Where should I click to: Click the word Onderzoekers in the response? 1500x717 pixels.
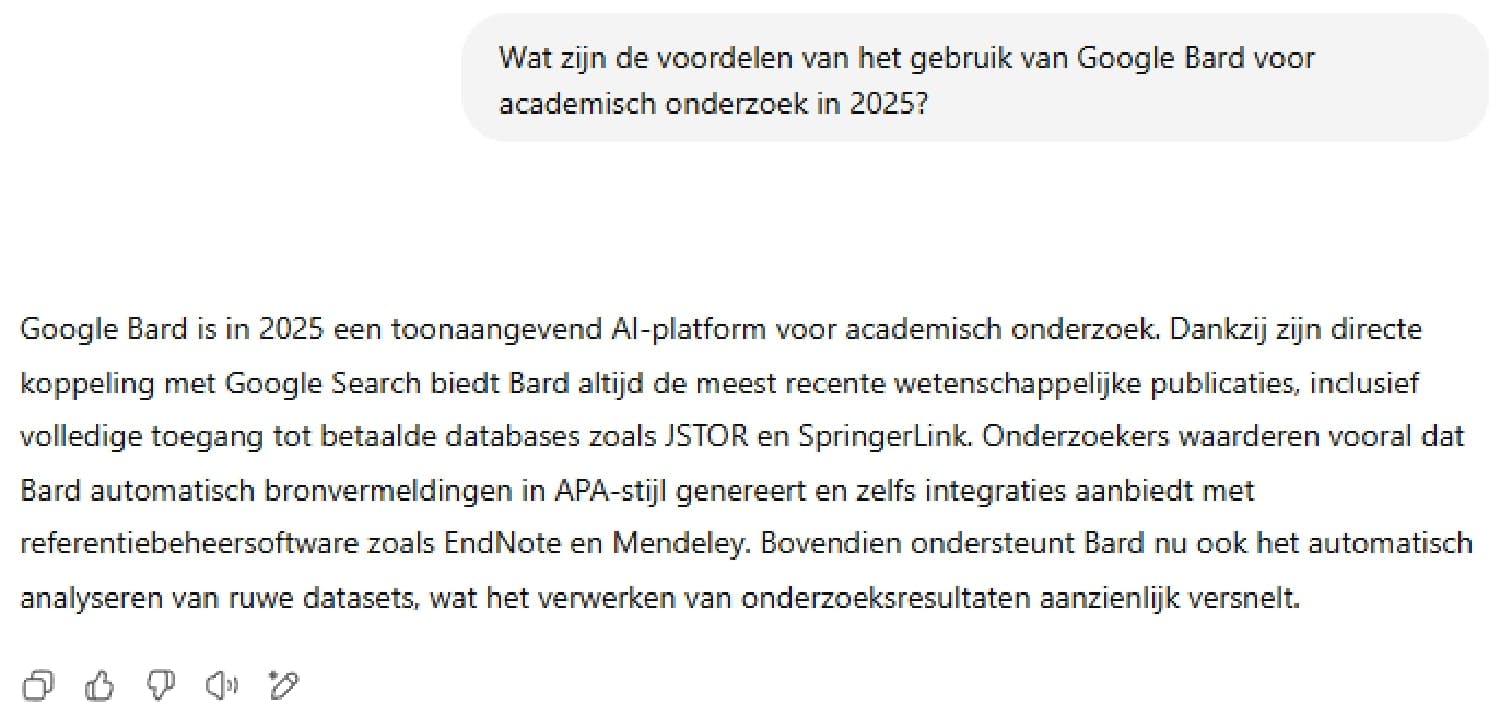pos(1077,437)
